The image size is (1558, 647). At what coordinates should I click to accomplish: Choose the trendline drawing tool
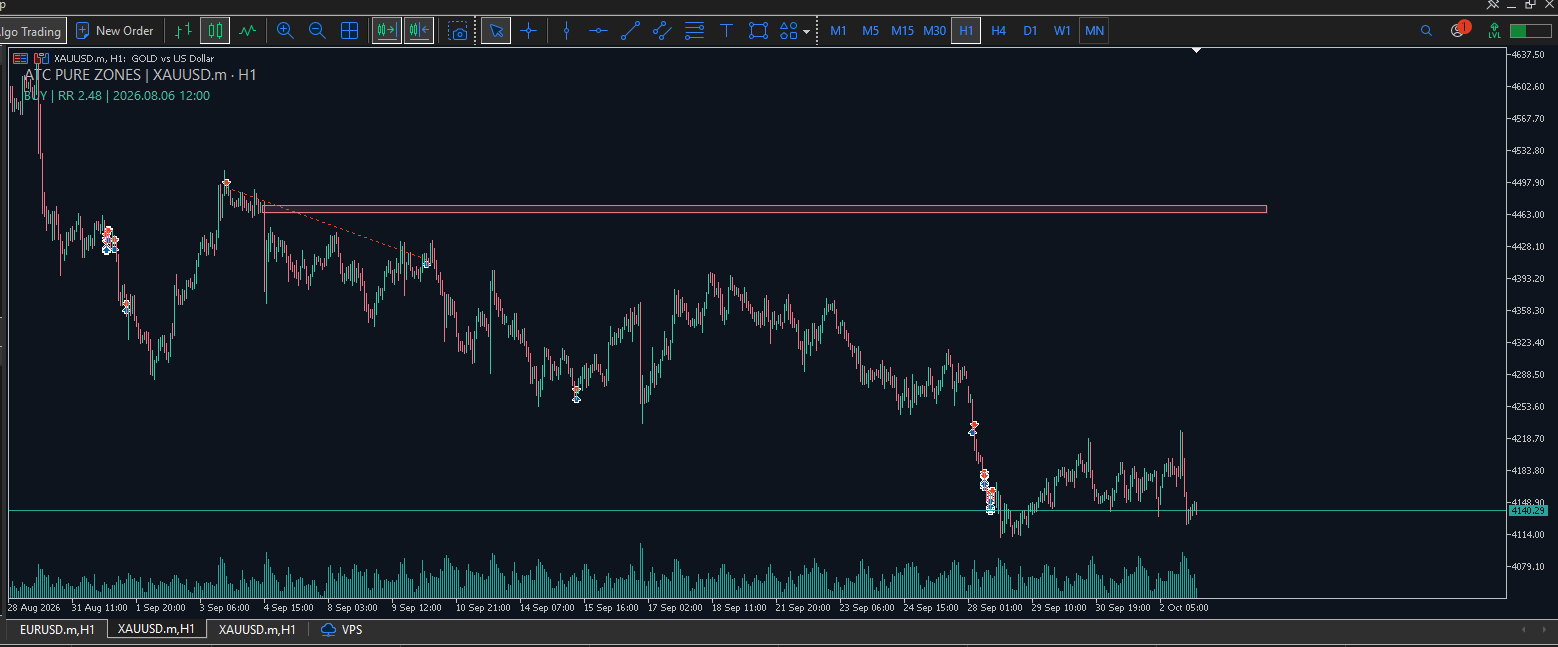pos(630,31)
